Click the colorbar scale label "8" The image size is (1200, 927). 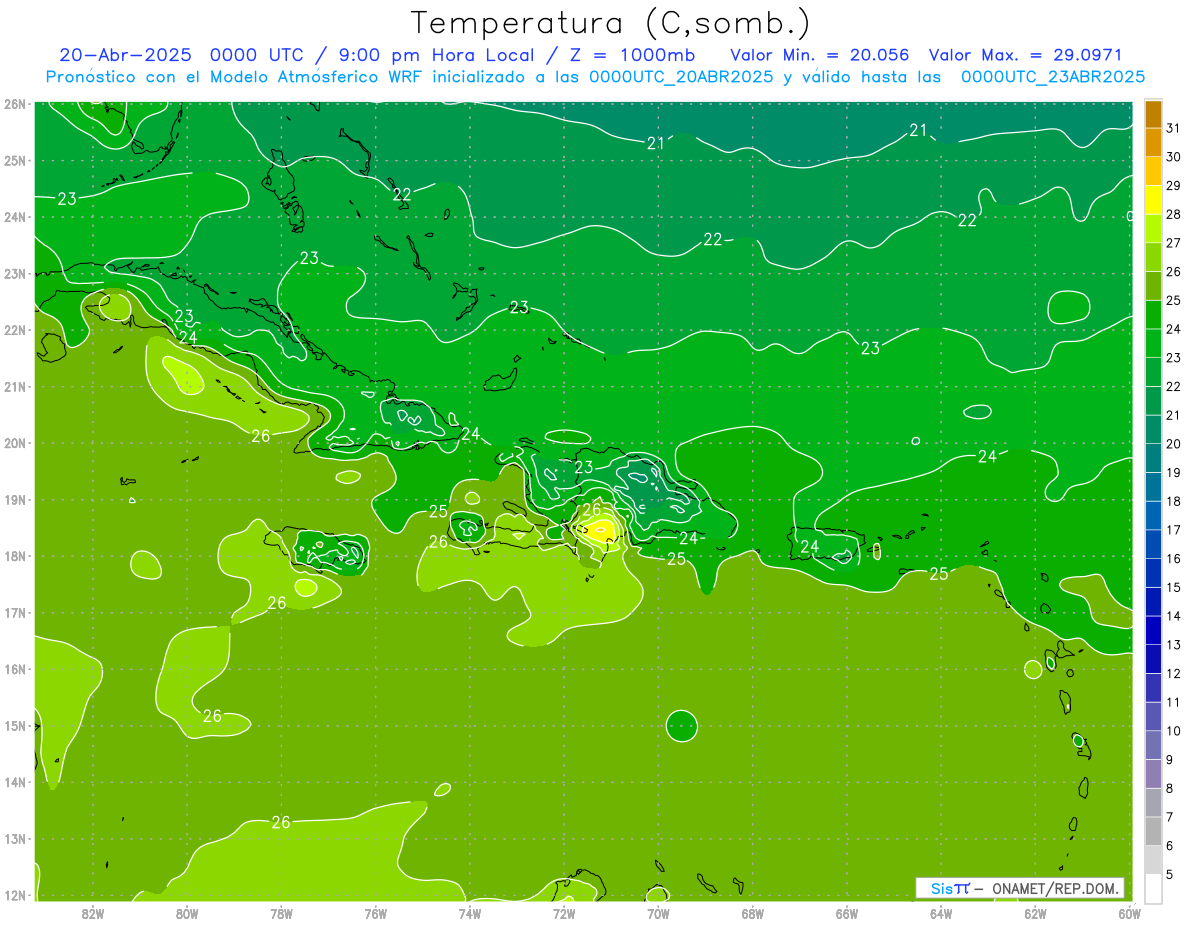click(1171, 788)
